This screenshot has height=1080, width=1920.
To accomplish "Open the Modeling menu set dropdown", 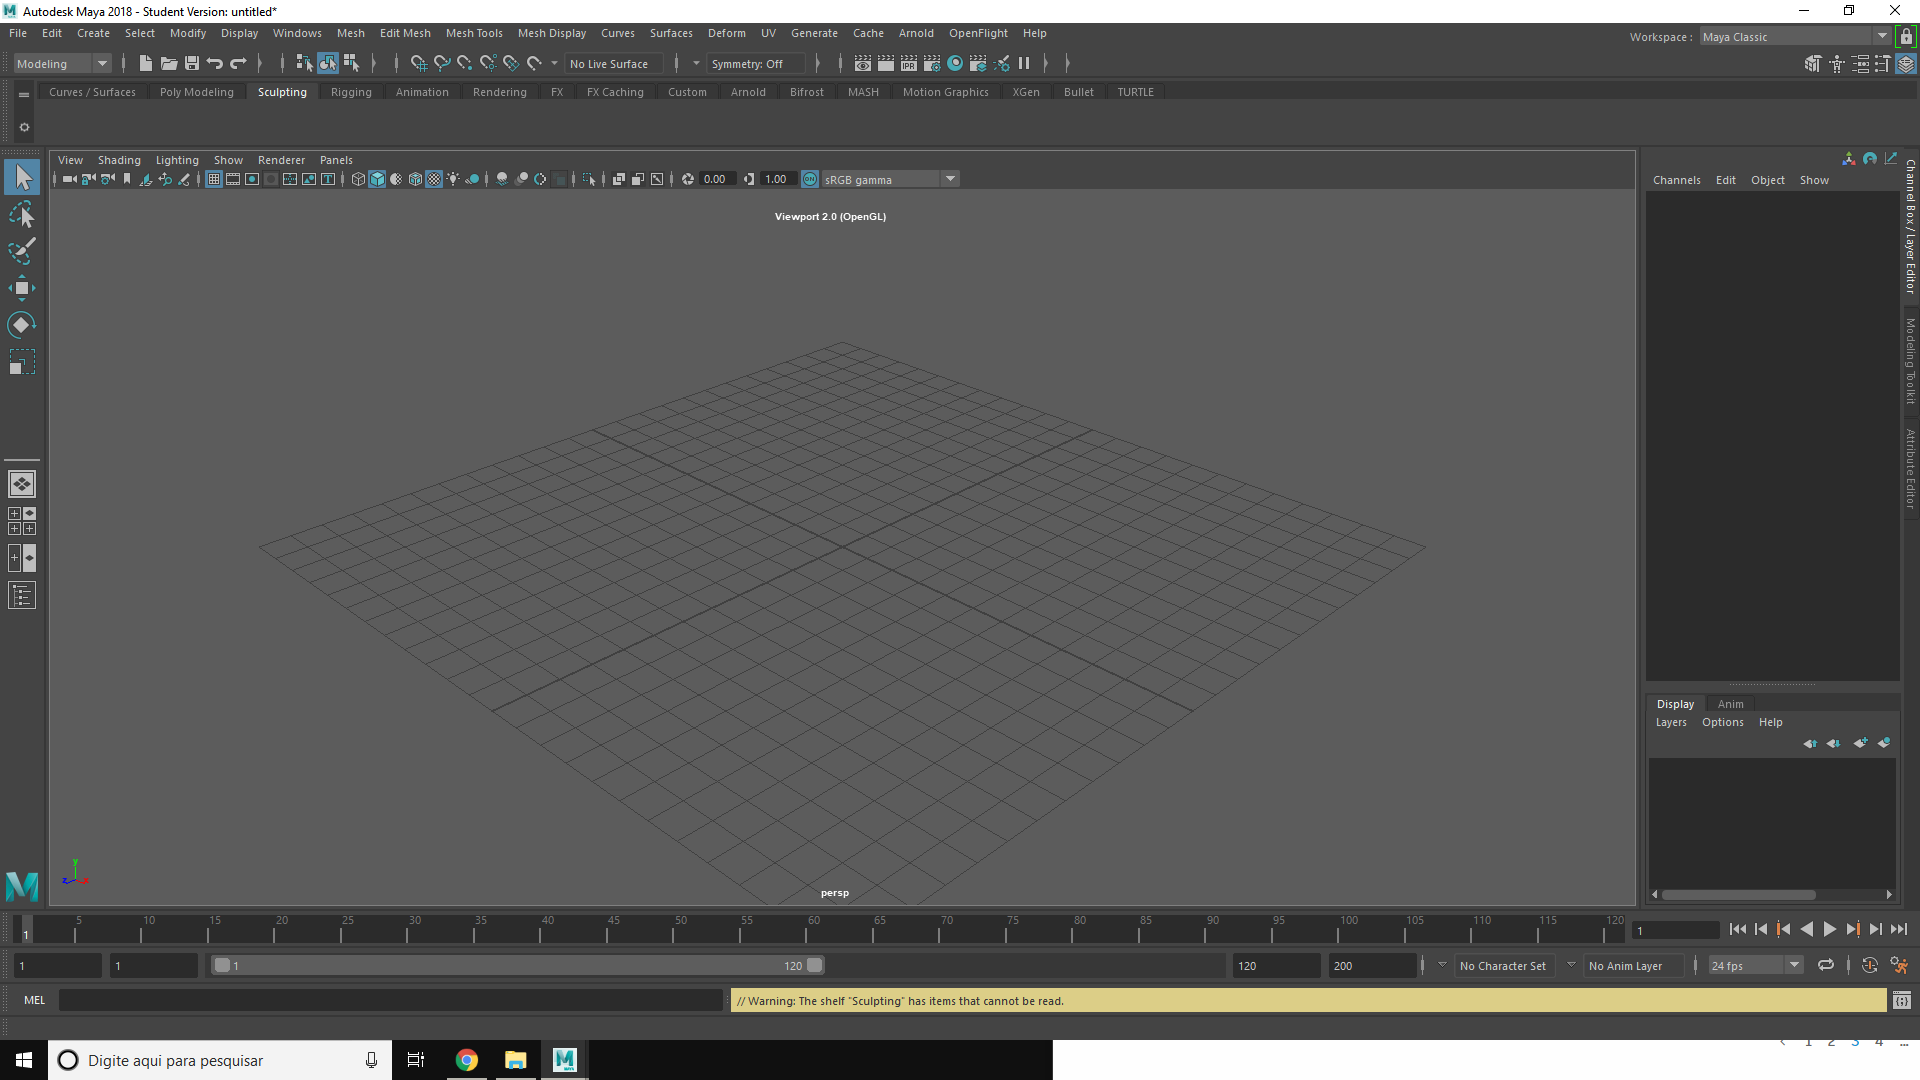I will 62,63.
